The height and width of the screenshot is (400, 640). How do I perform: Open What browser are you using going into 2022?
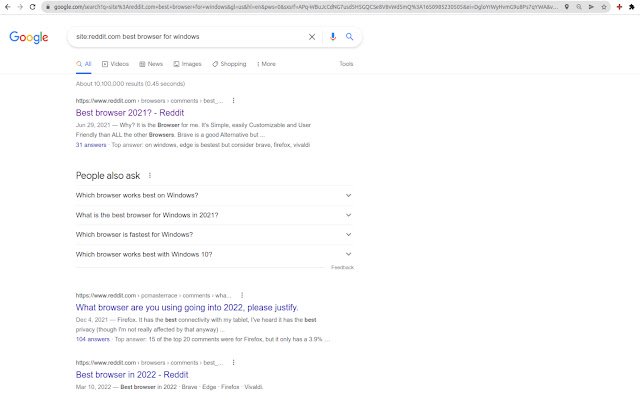[187, 307]
